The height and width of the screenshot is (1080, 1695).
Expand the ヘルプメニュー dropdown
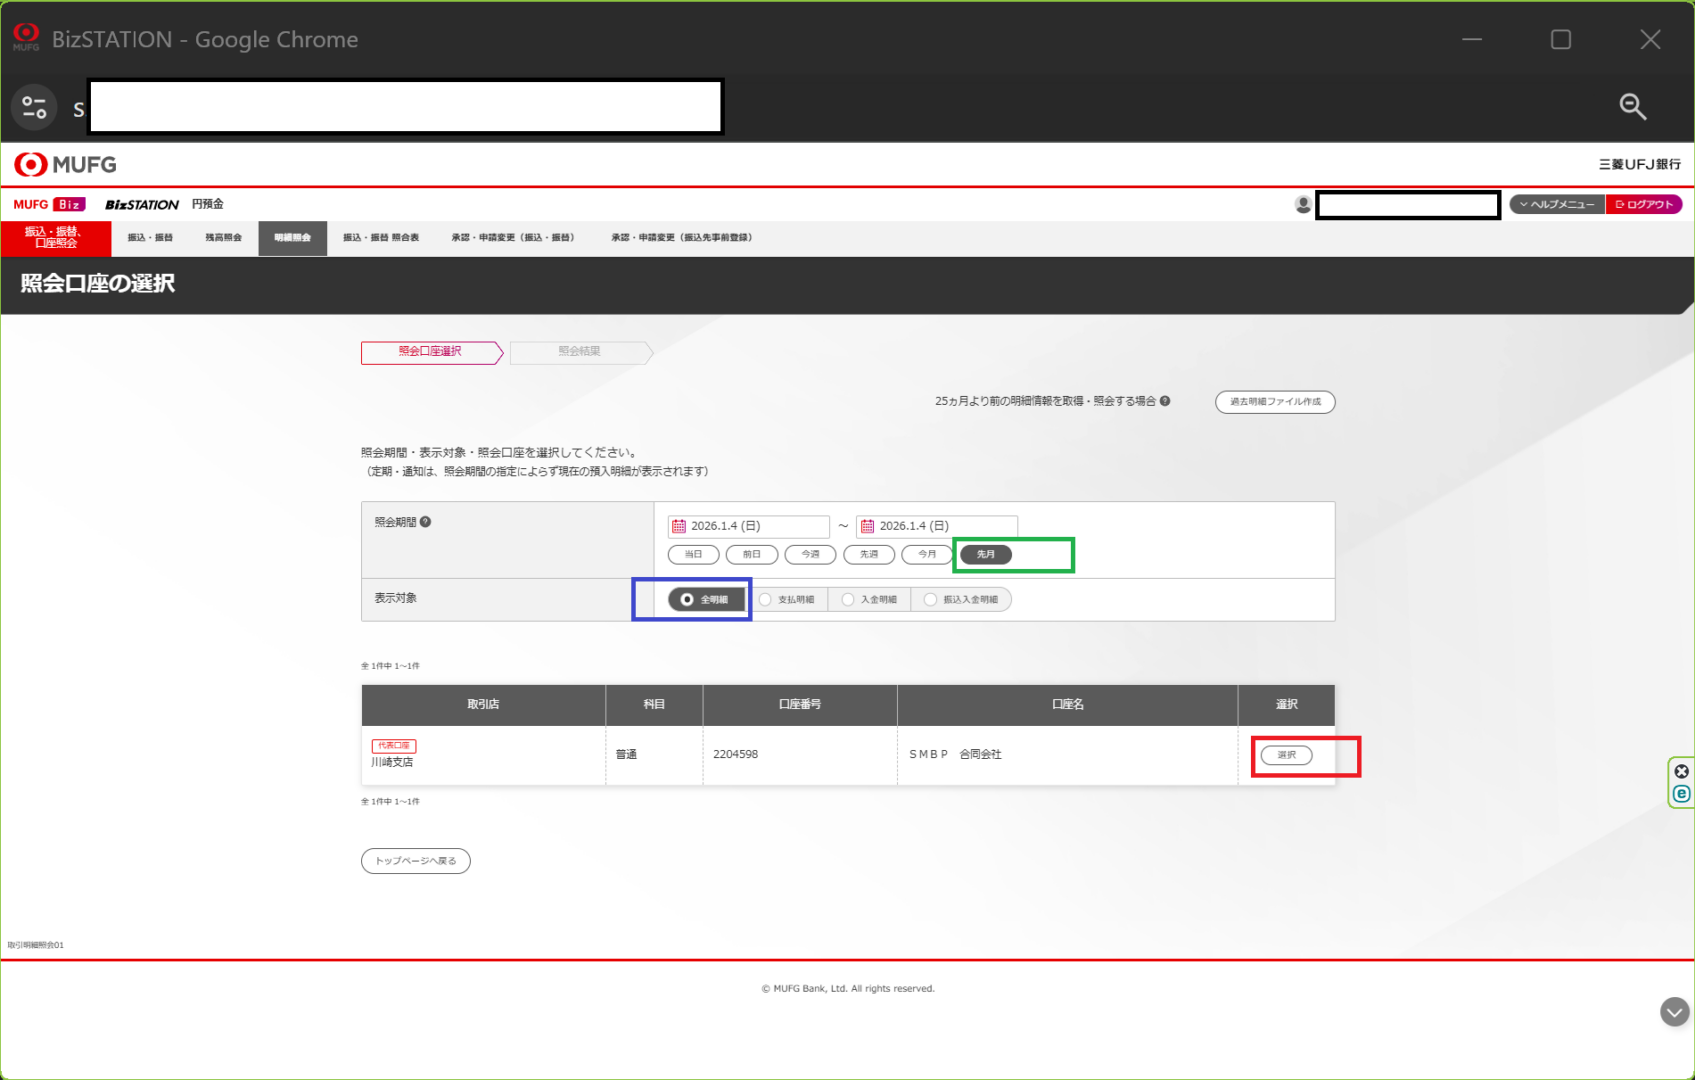[1556, 204]
